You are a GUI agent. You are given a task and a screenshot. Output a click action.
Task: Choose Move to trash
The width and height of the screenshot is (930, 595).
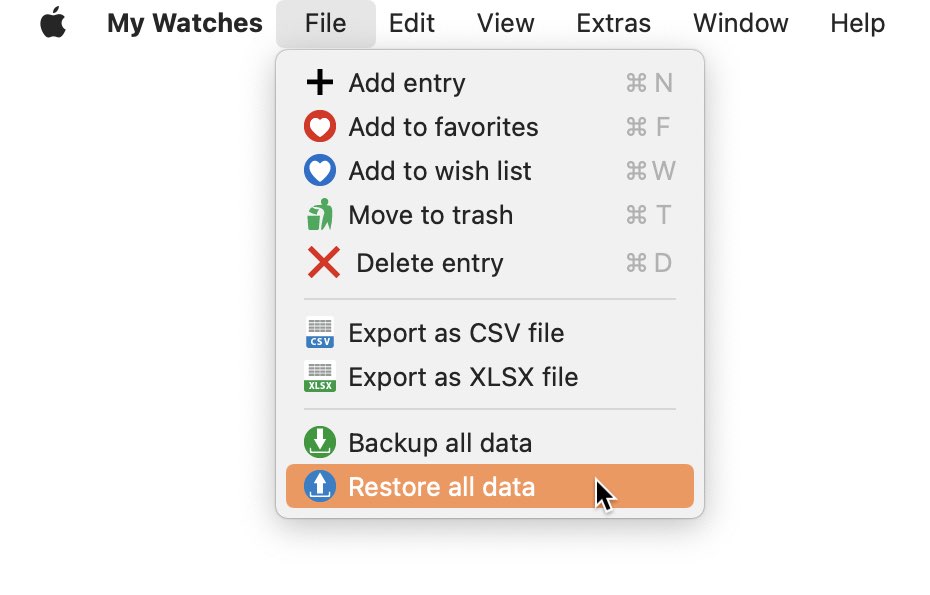[490, 214]
